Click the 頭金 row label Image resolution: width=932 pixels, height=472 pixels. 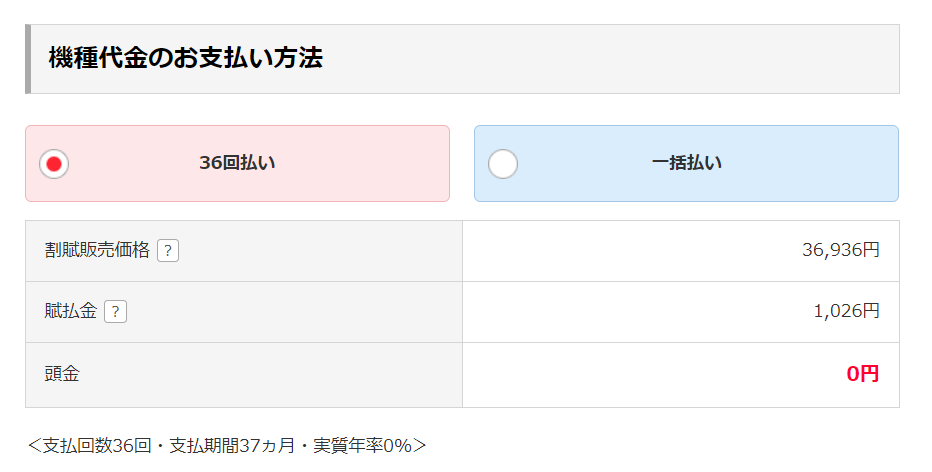62,375
